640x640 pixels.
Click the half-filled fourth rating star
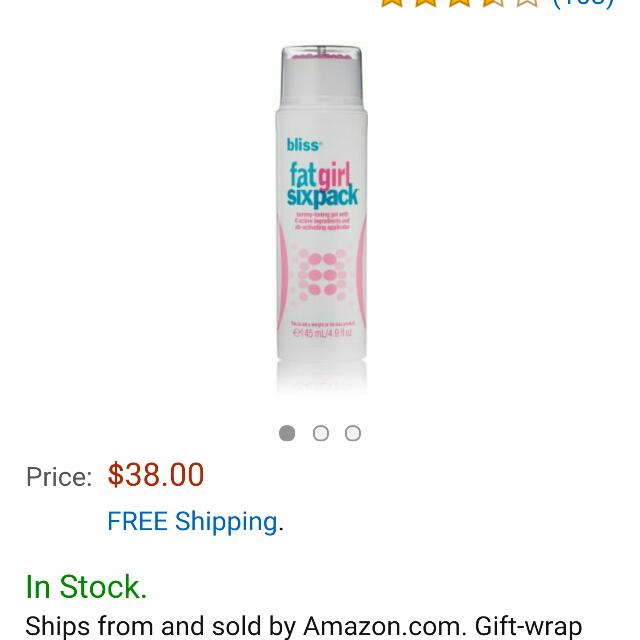(x=494, y=2)
